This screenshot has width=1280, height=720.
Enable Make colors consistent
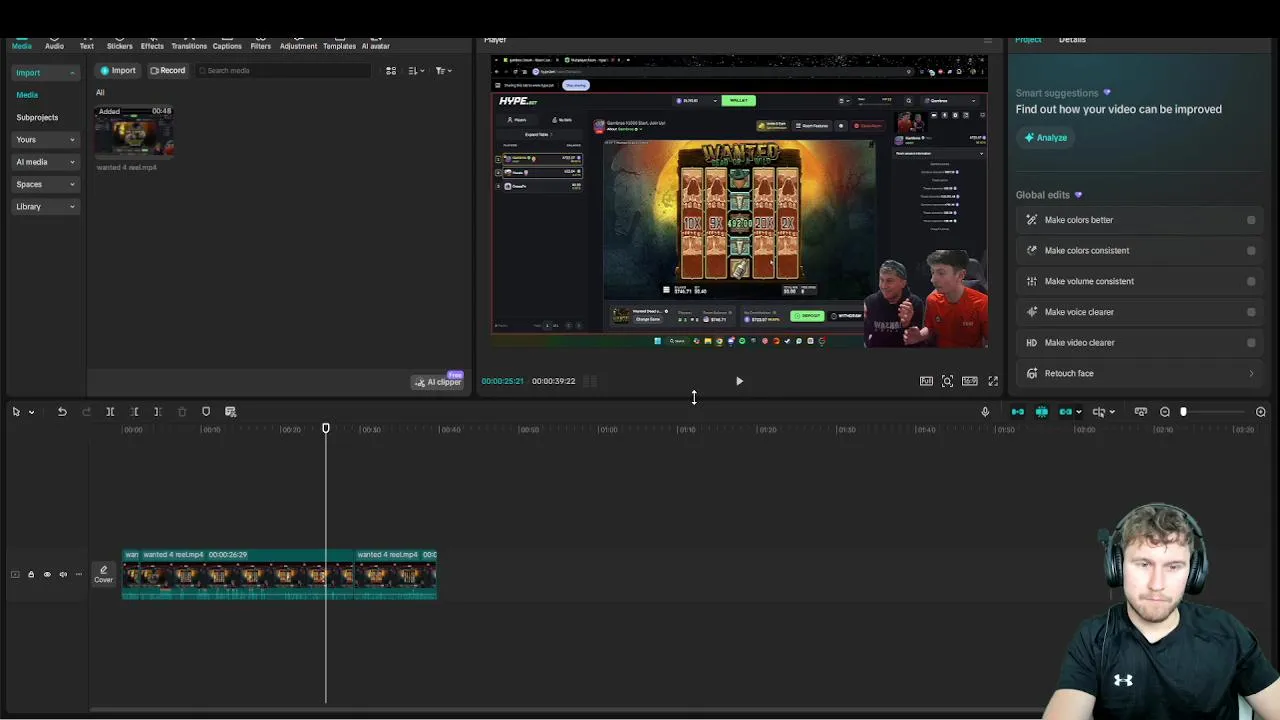[x=1251, y=251]
